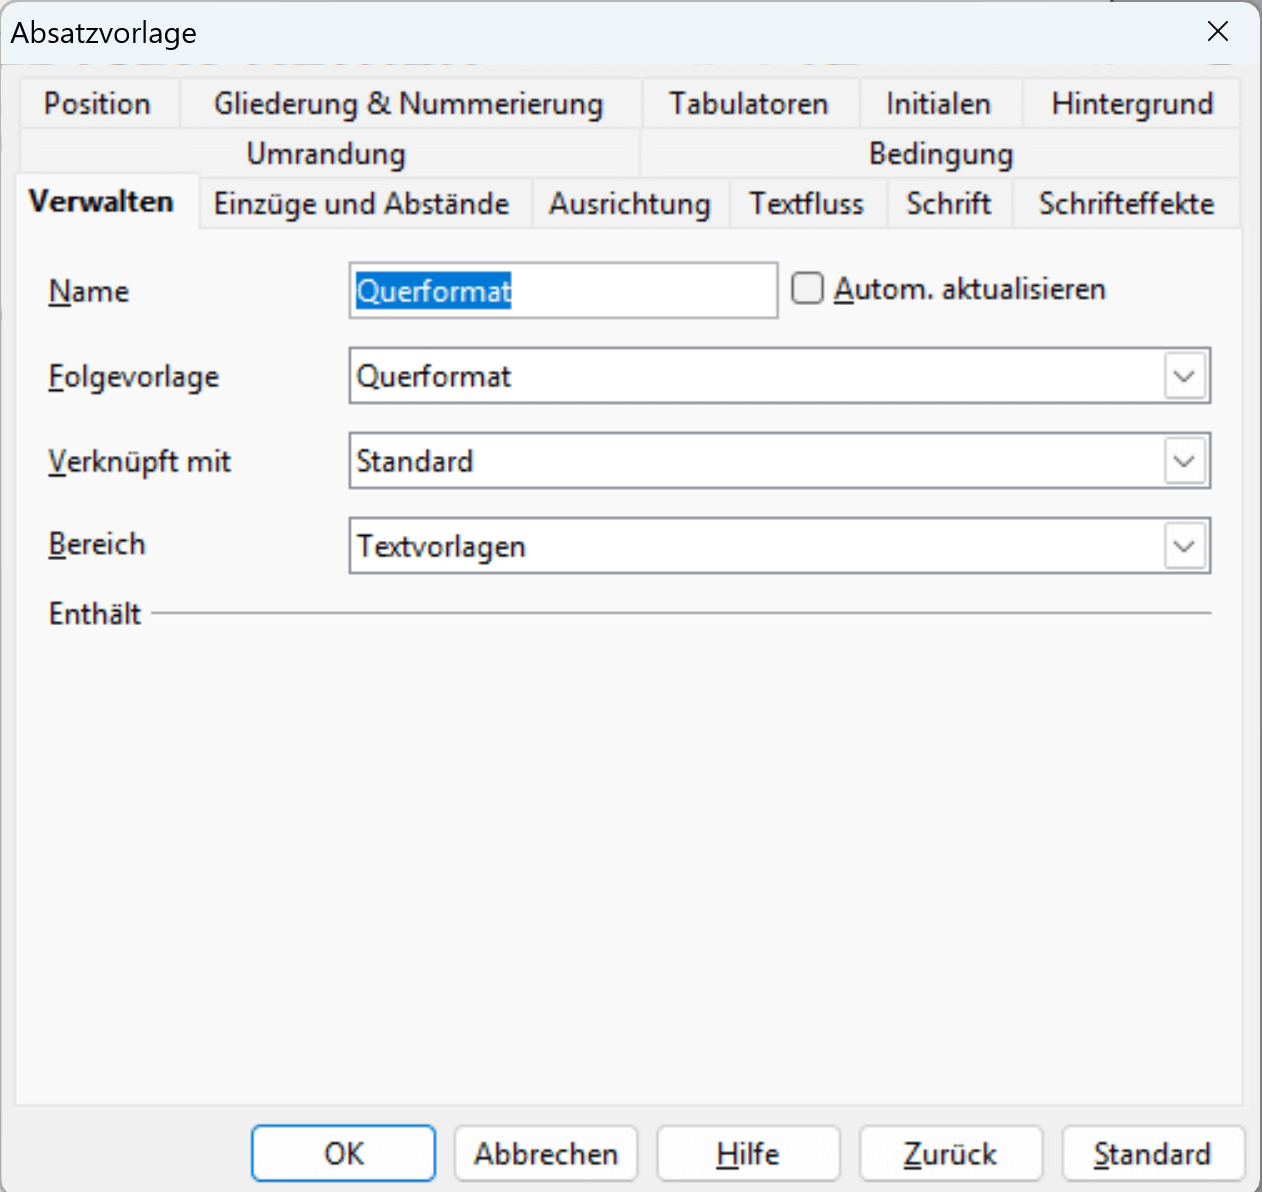Open the Folgevorlage dropdown
The image size is (1262, 1192).
[1184, 376]
